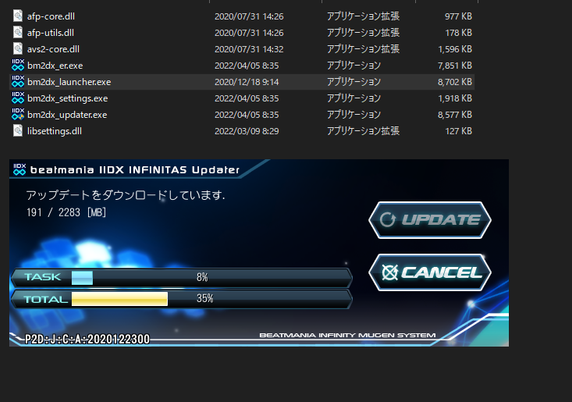The image size is (572, 402).
Task: Click the version string P2D:J:C:A:2020122300
Action: (87, 339)
